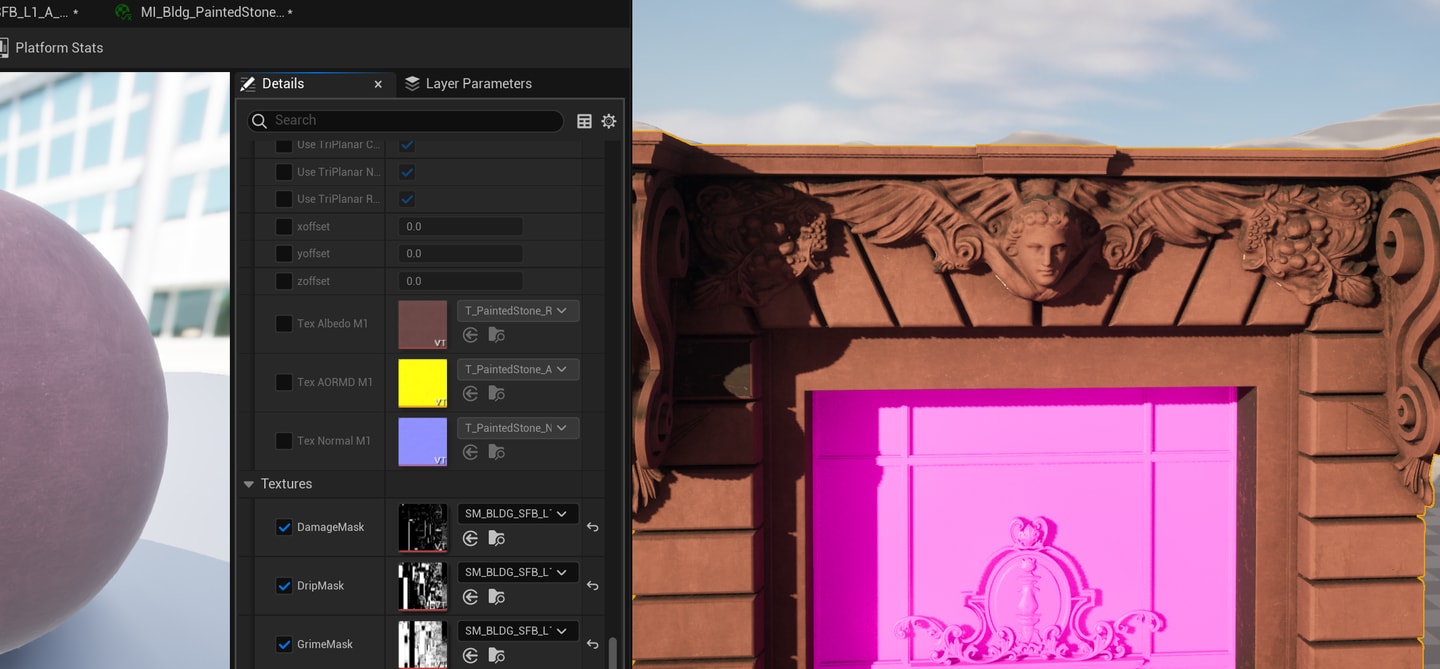This screenshot has height=669, width=1440.
Task: Browse to Tex Albedo M1 asset
Action: click(496, 336)
